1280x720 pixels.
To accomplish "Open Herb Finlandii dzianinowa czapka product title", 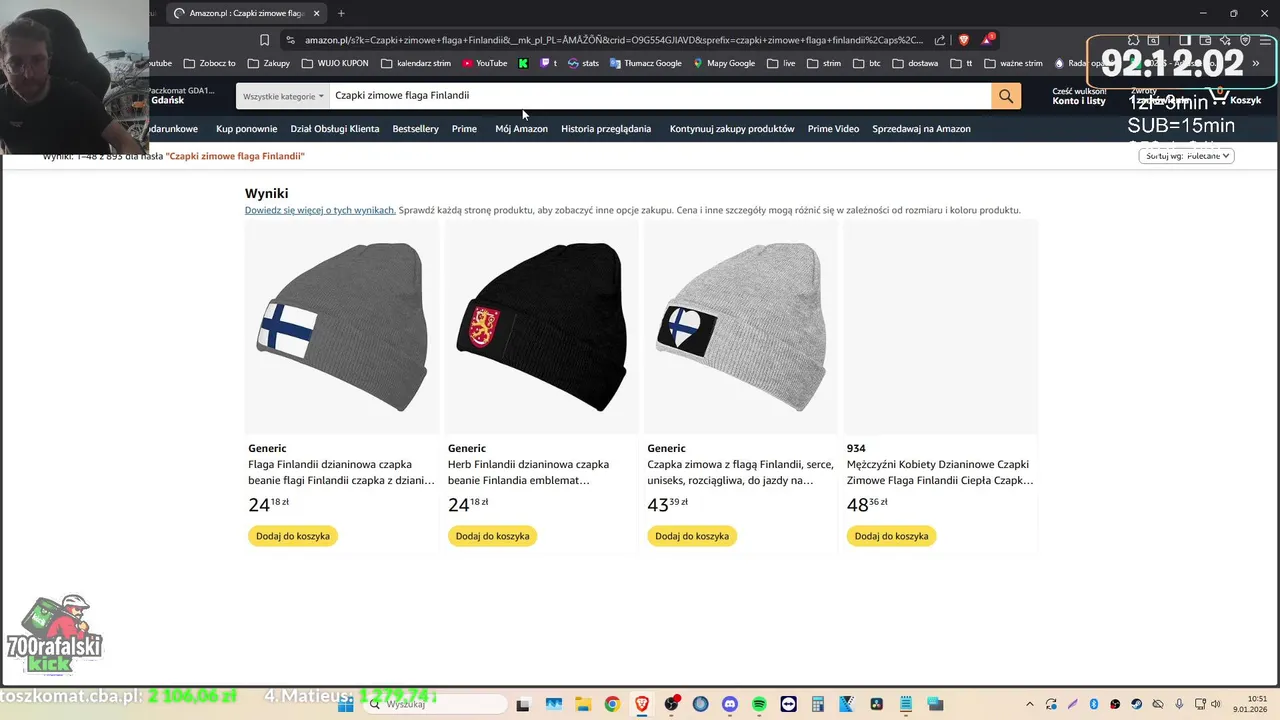I will tap(528, 472).
